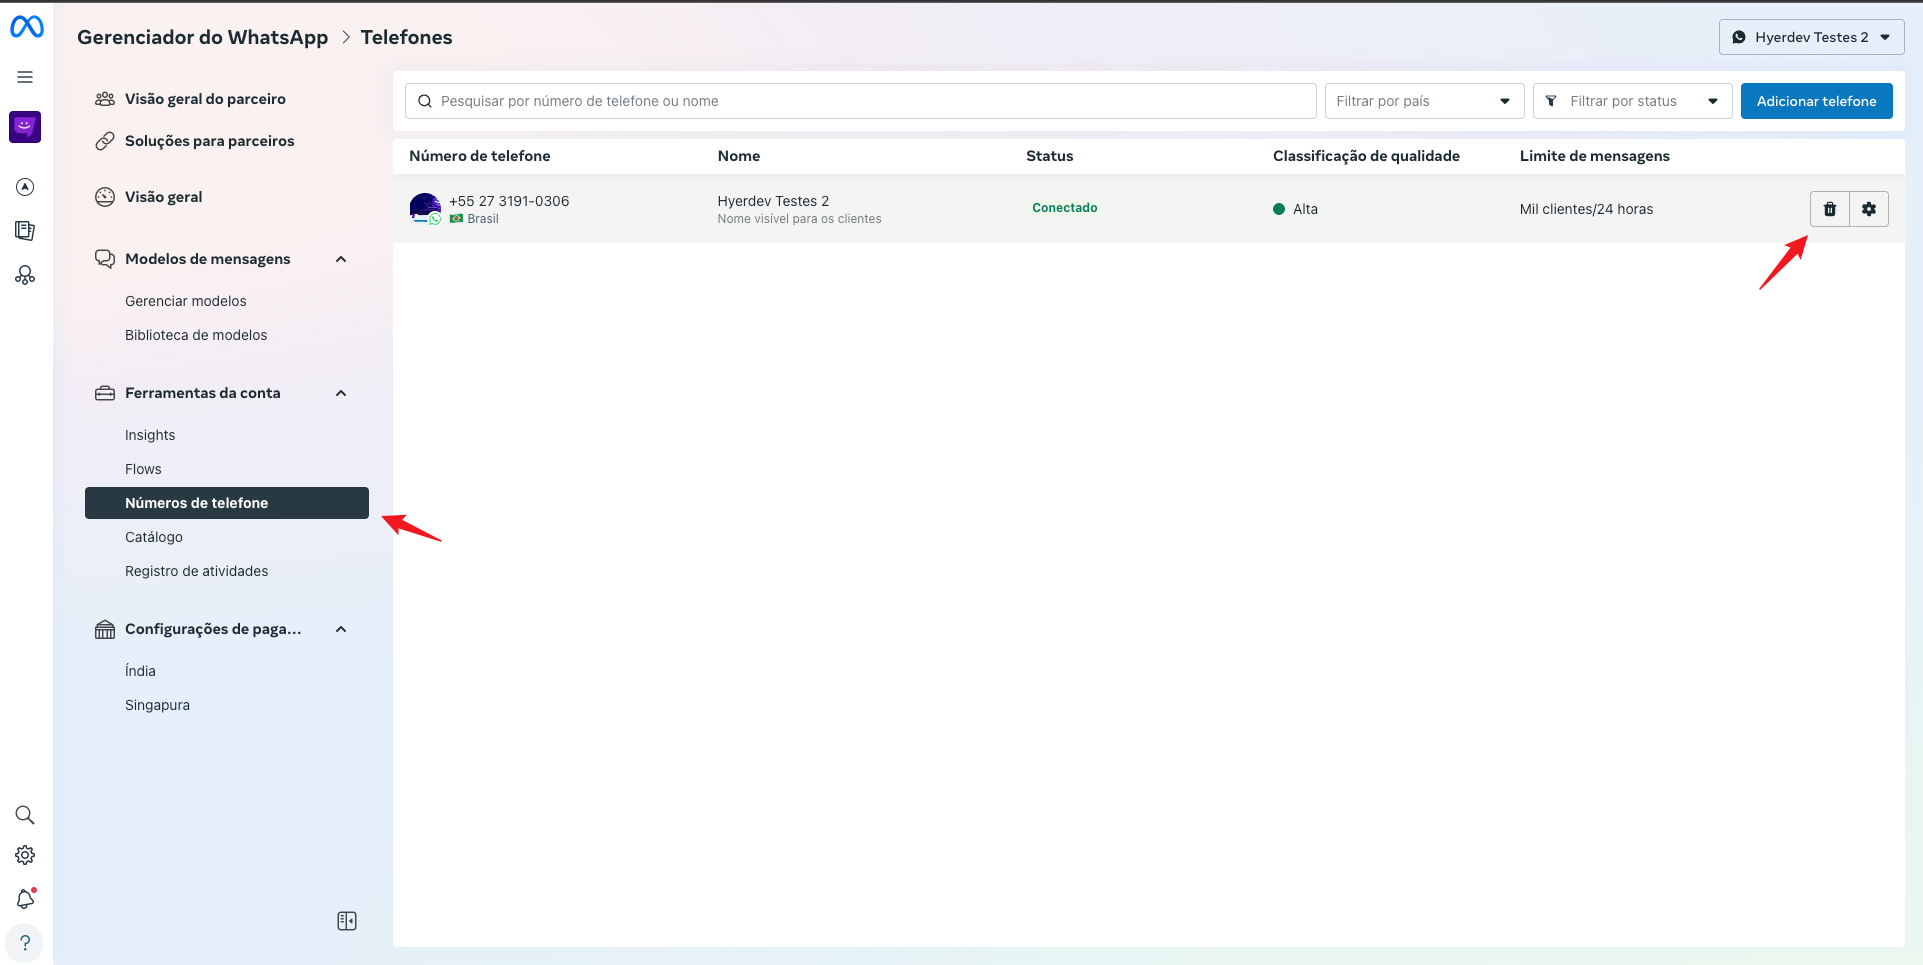Image resolution: width=1923 pixels, height=965 pixels.
Task: Click the Nome column header
Action: (x=738, y=156)
